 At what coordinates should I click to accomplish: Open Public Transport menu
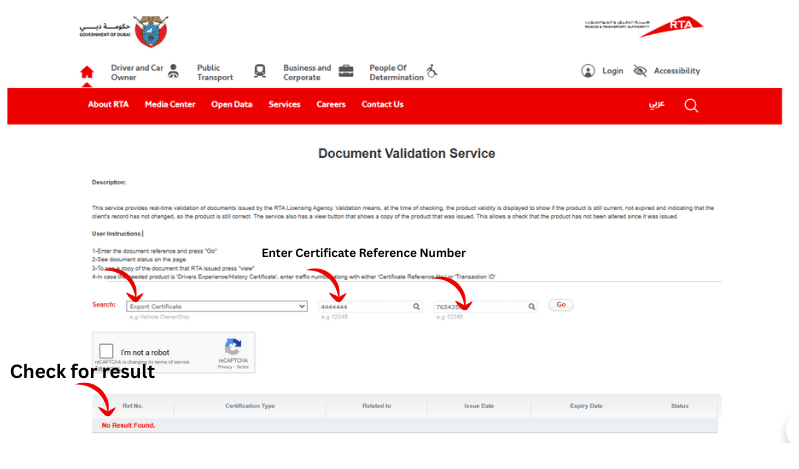coord(215,72)
